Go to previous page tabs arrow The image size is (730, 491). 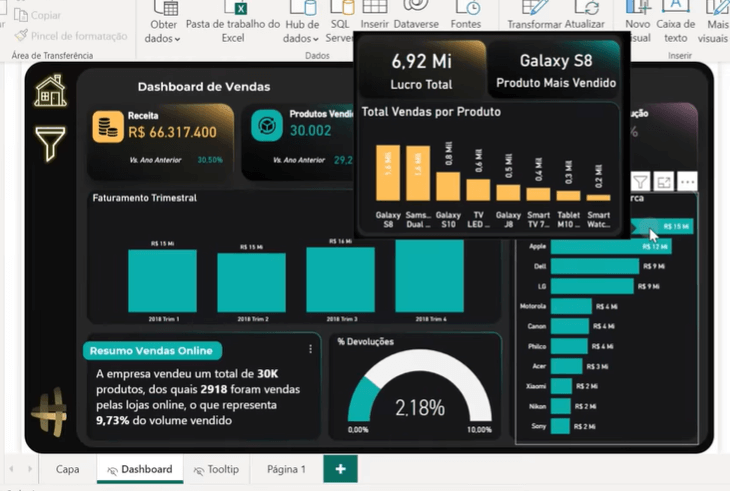click(x=12, y=469)
